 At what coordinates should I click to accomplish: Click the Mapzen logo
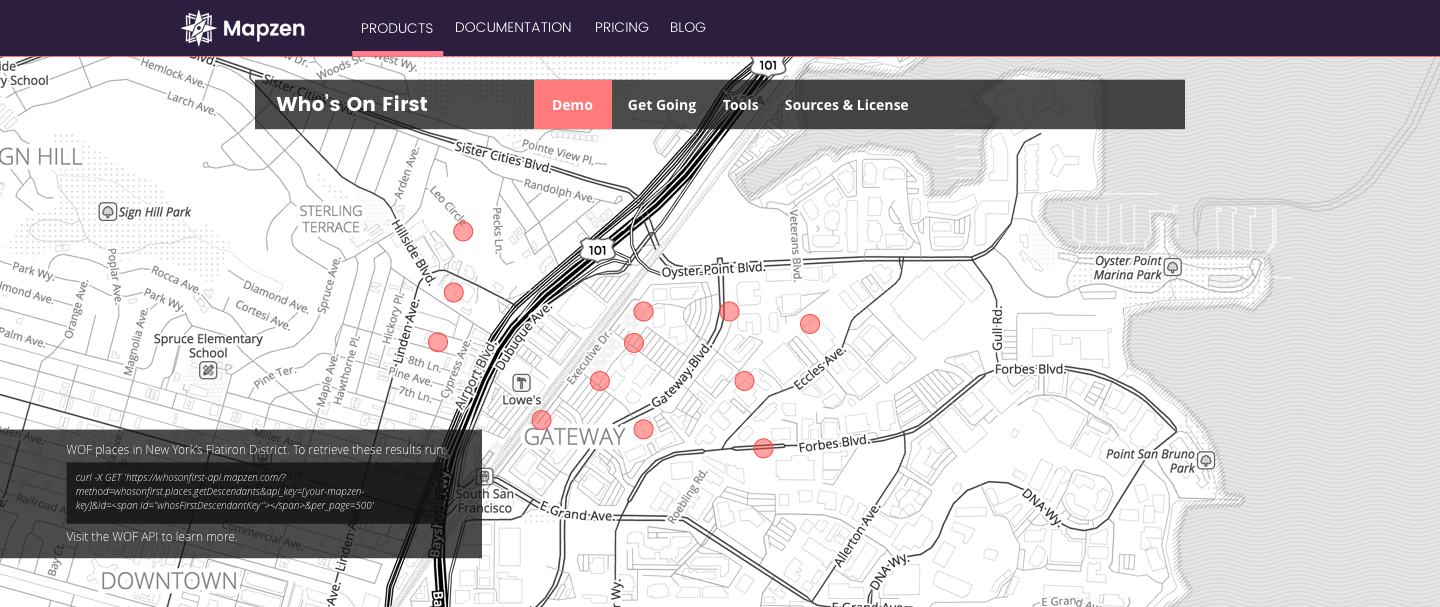tap(243, 28)
